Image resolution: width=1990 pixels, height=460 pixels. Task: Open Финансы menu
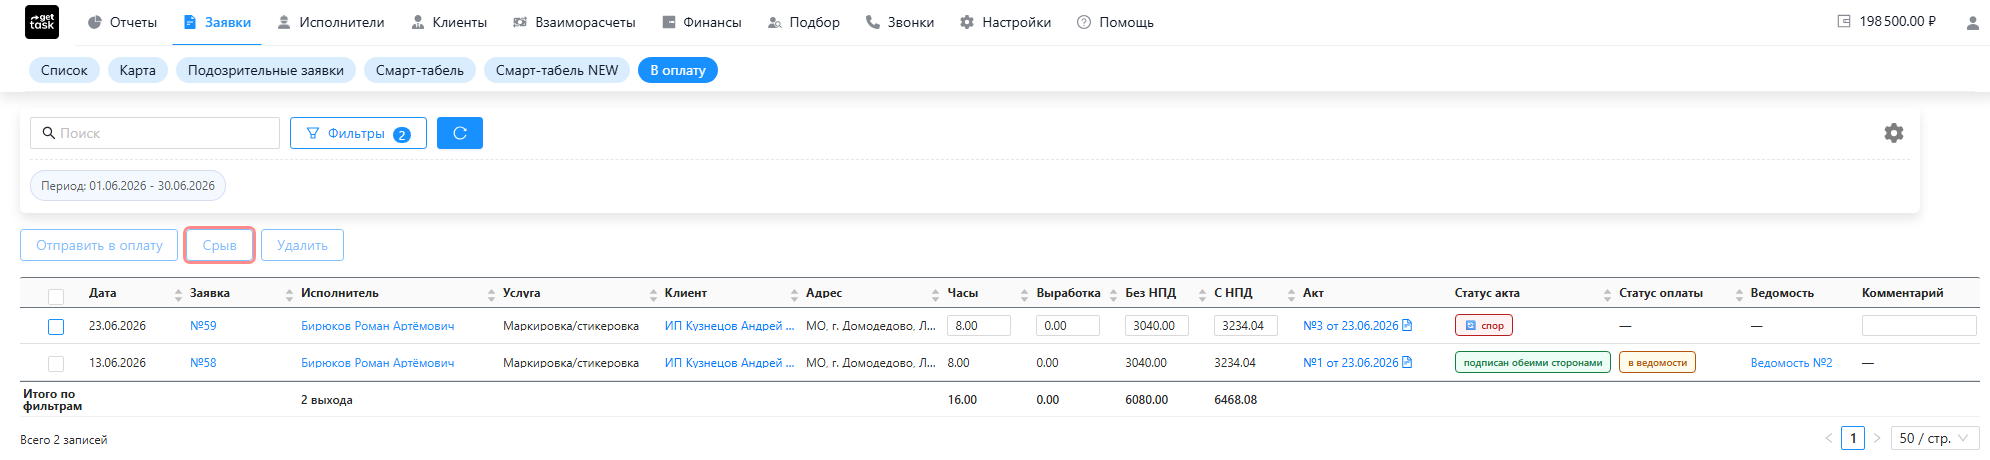701,22
